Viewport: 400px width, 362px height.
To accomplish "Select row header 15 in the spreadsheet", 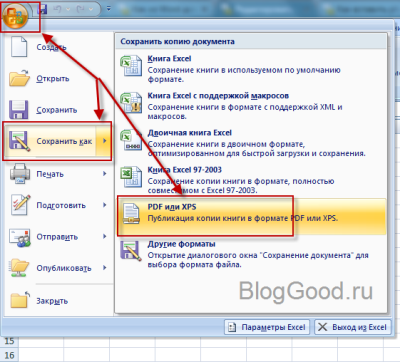I will coord(9,341).
